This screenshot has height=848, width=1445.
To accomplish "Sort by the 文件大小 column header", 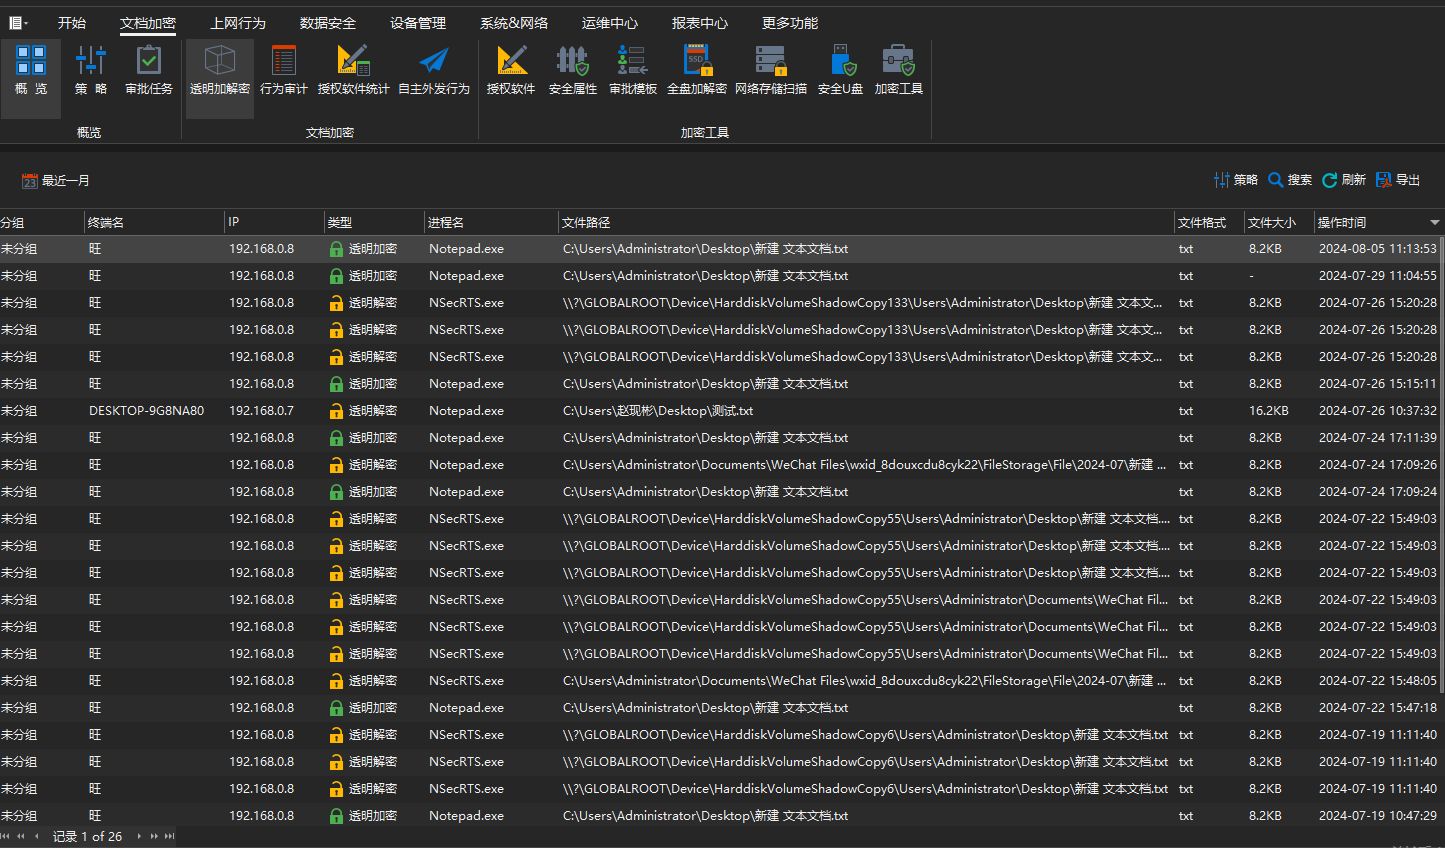I will click(x=1279, y=222).
